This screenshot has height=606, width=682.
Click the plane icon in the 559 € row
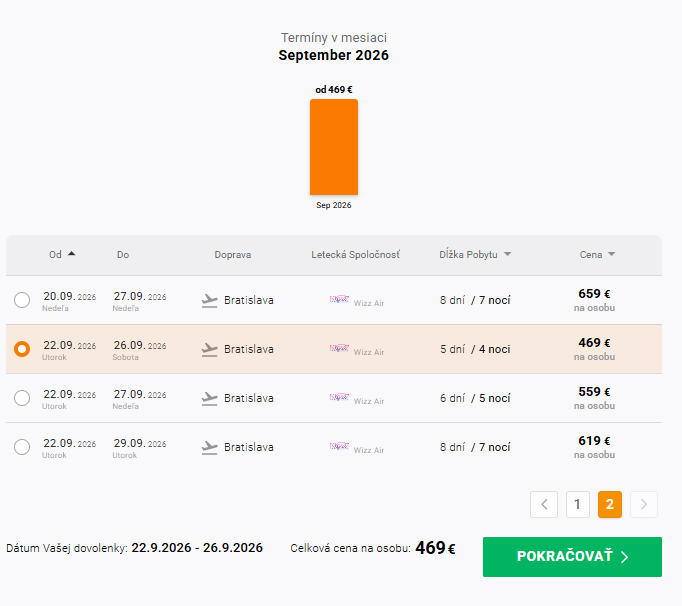point(209,398)
